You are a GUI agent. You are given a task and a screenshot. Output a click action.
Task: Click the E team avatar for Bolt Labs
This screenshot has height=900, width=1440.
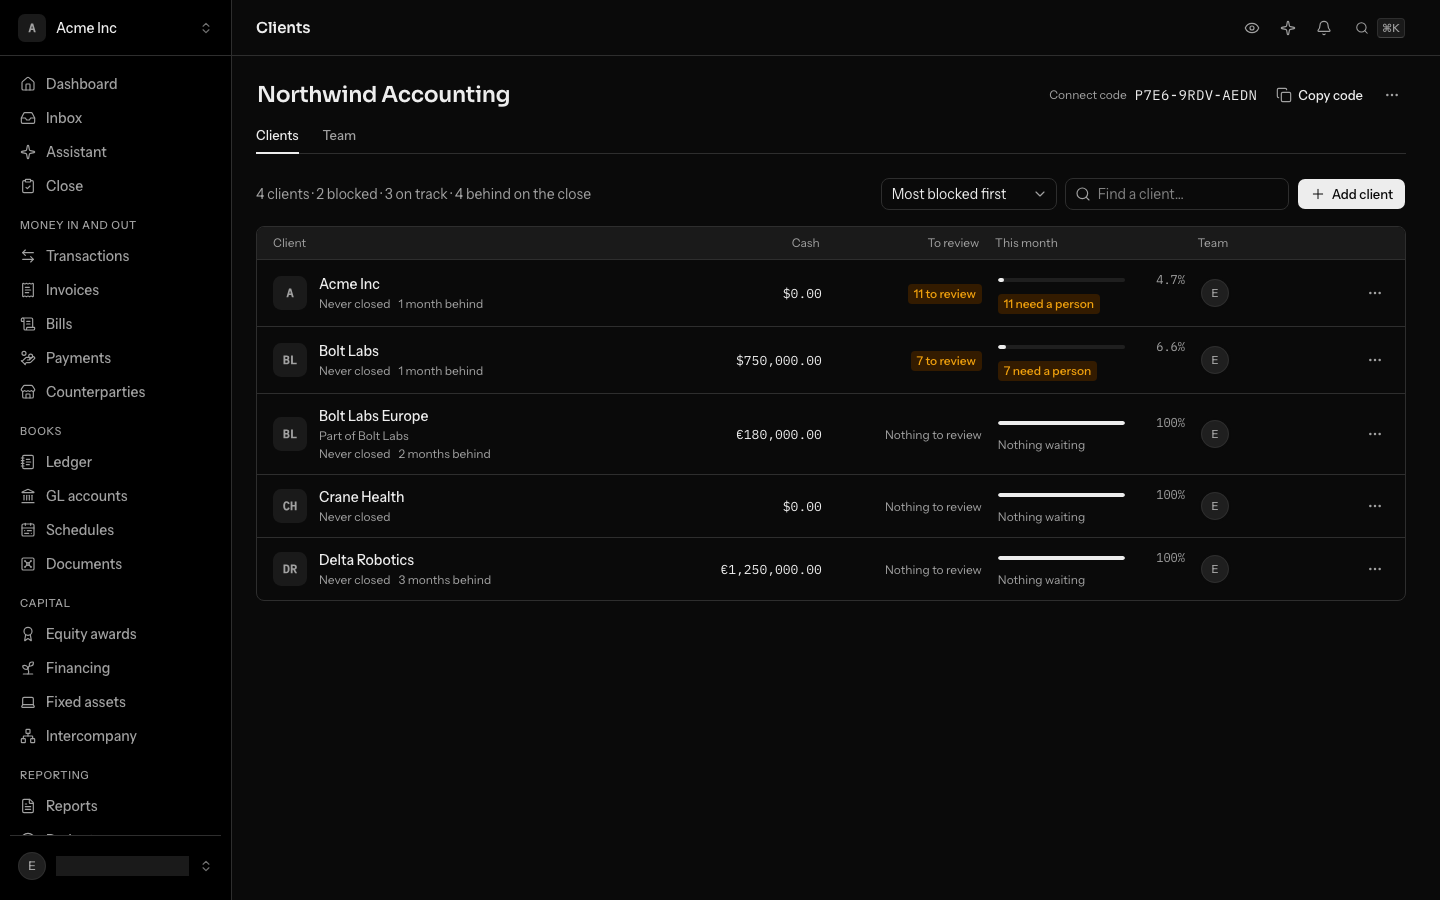pyautogui.click(x=1214, y=360)
